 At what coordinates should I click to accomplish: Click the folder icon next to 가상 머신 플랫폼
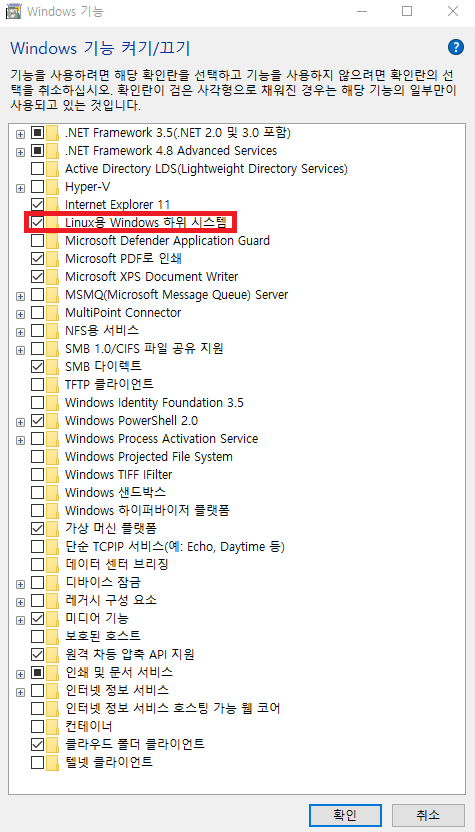pyautogui.click(x=52, y=528)
